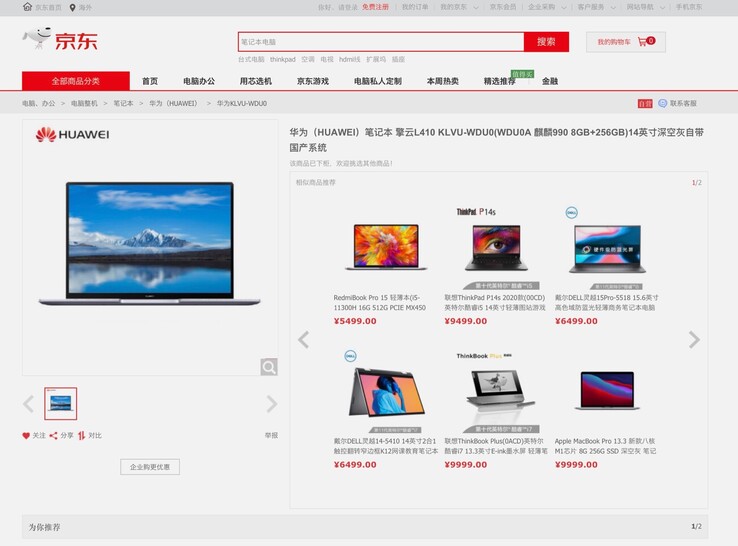Open the 电脑私人定制 nav tab

pyautogui.click(x=377, y=81)
